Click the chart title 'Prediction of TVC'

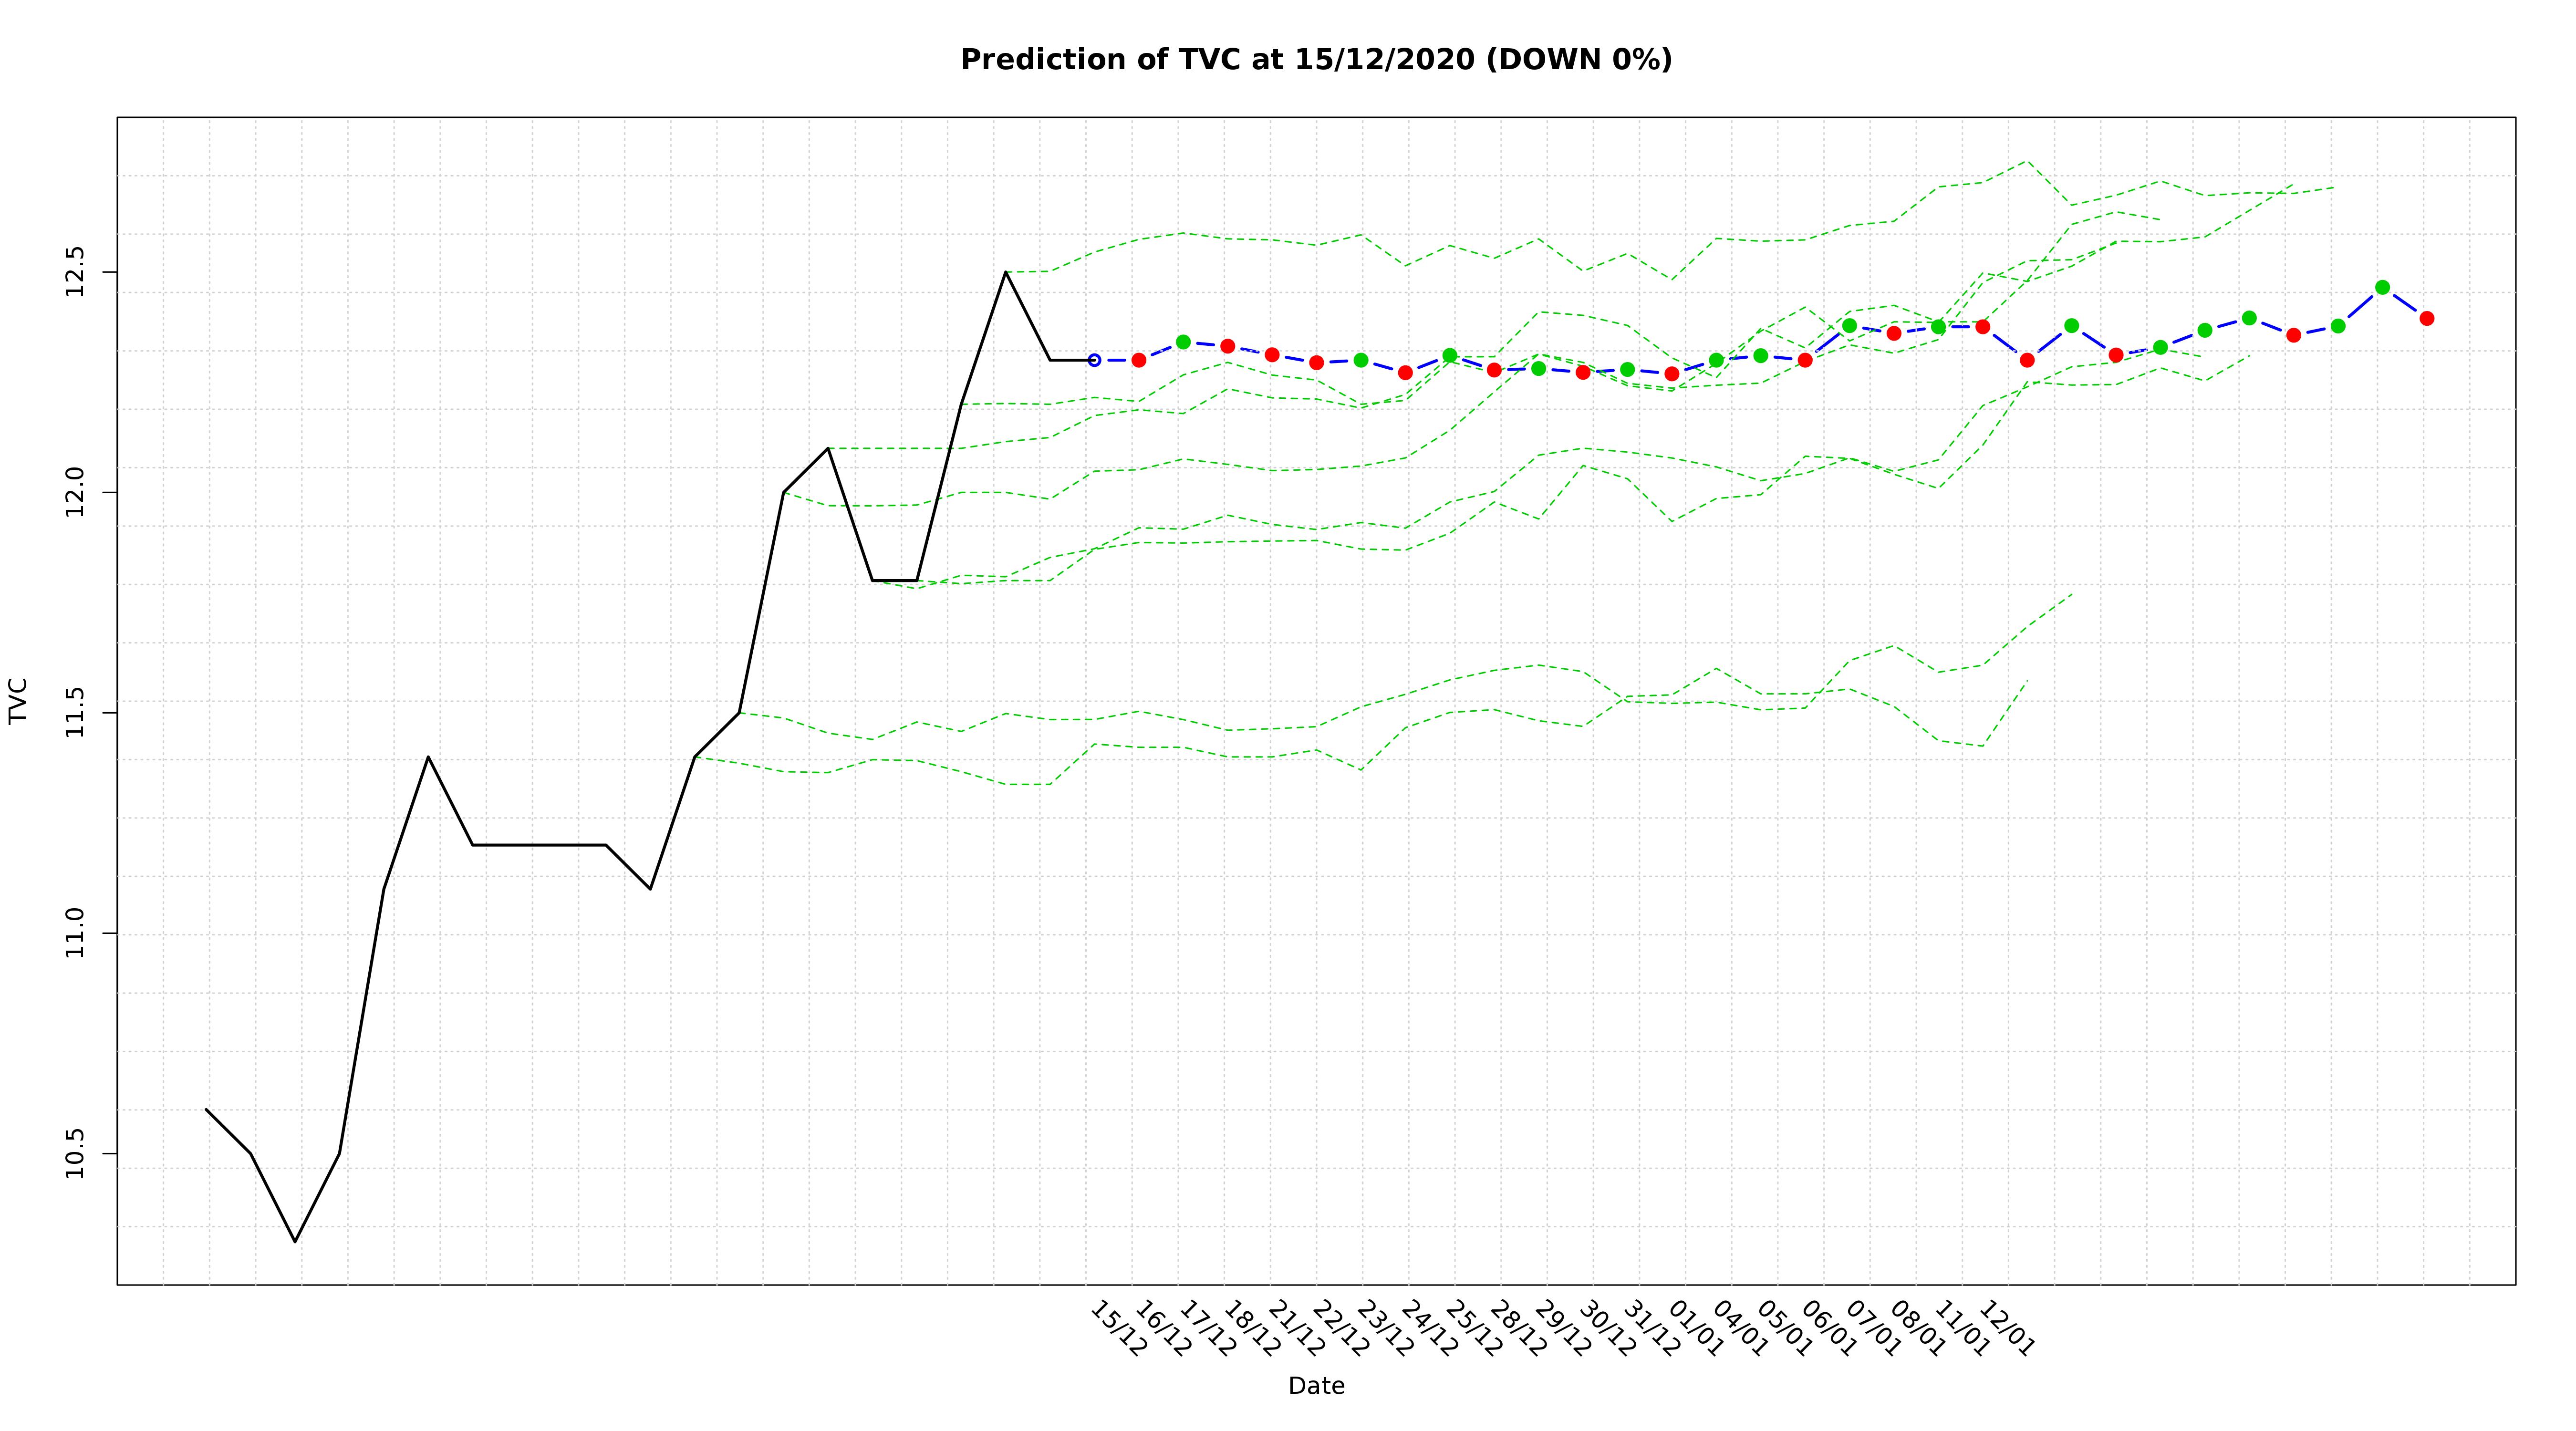[1315, 60]
